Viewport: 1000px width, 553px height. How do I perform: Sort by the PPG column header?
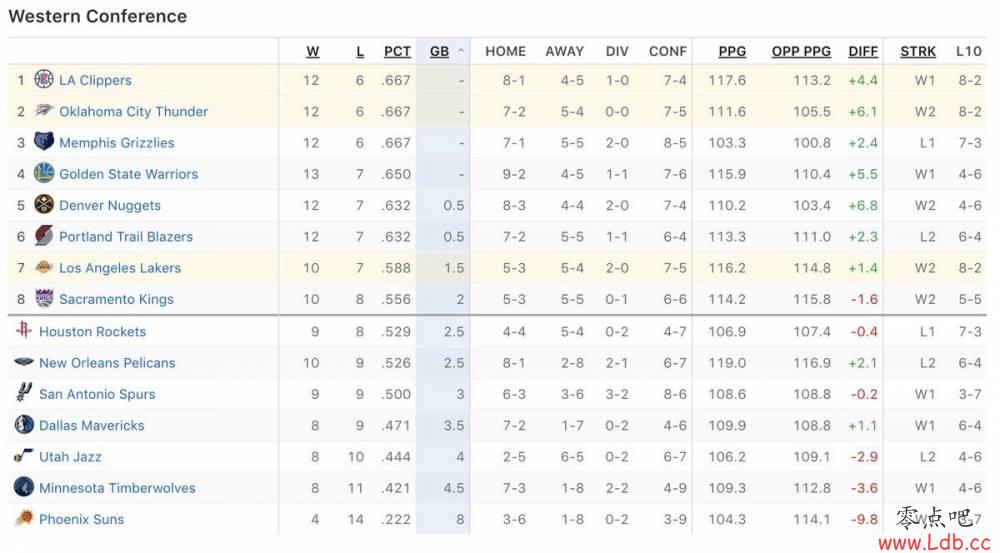coord(732,52)
